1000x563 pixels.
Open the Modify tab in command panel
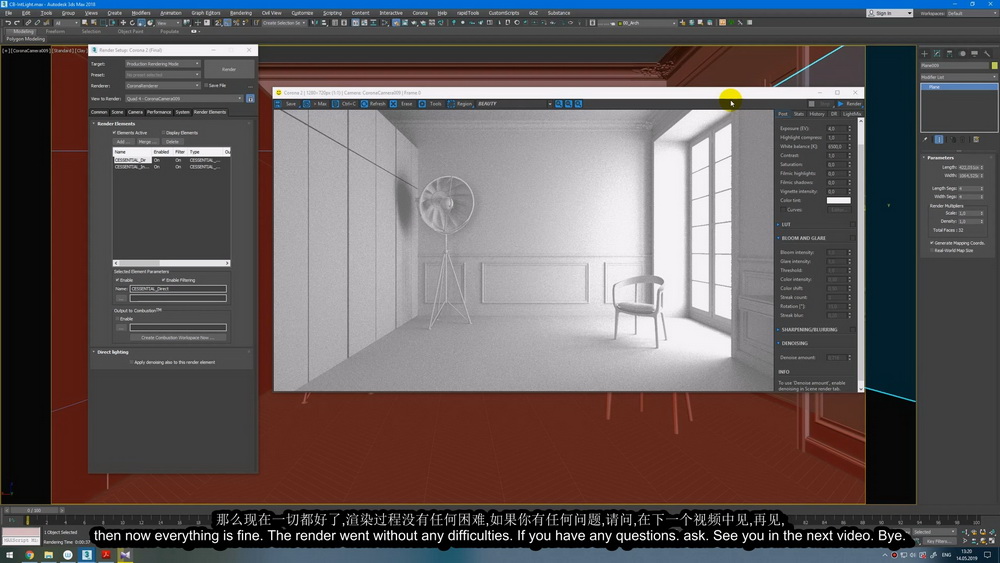point(937,54)
